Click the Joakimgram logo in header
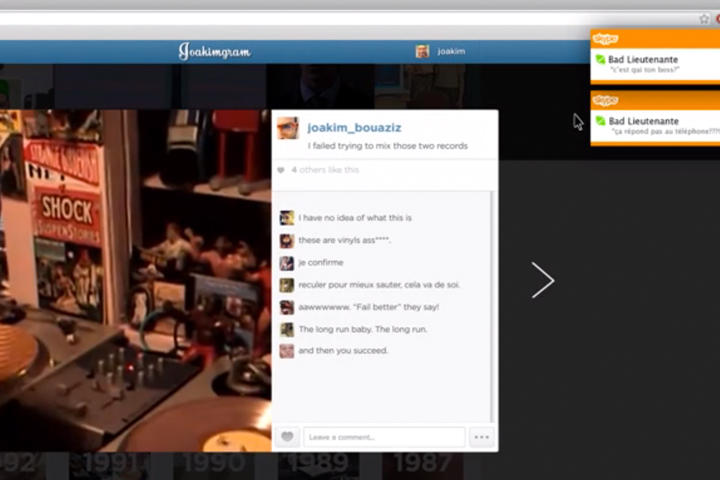The image size is (720, 480). 214,51
